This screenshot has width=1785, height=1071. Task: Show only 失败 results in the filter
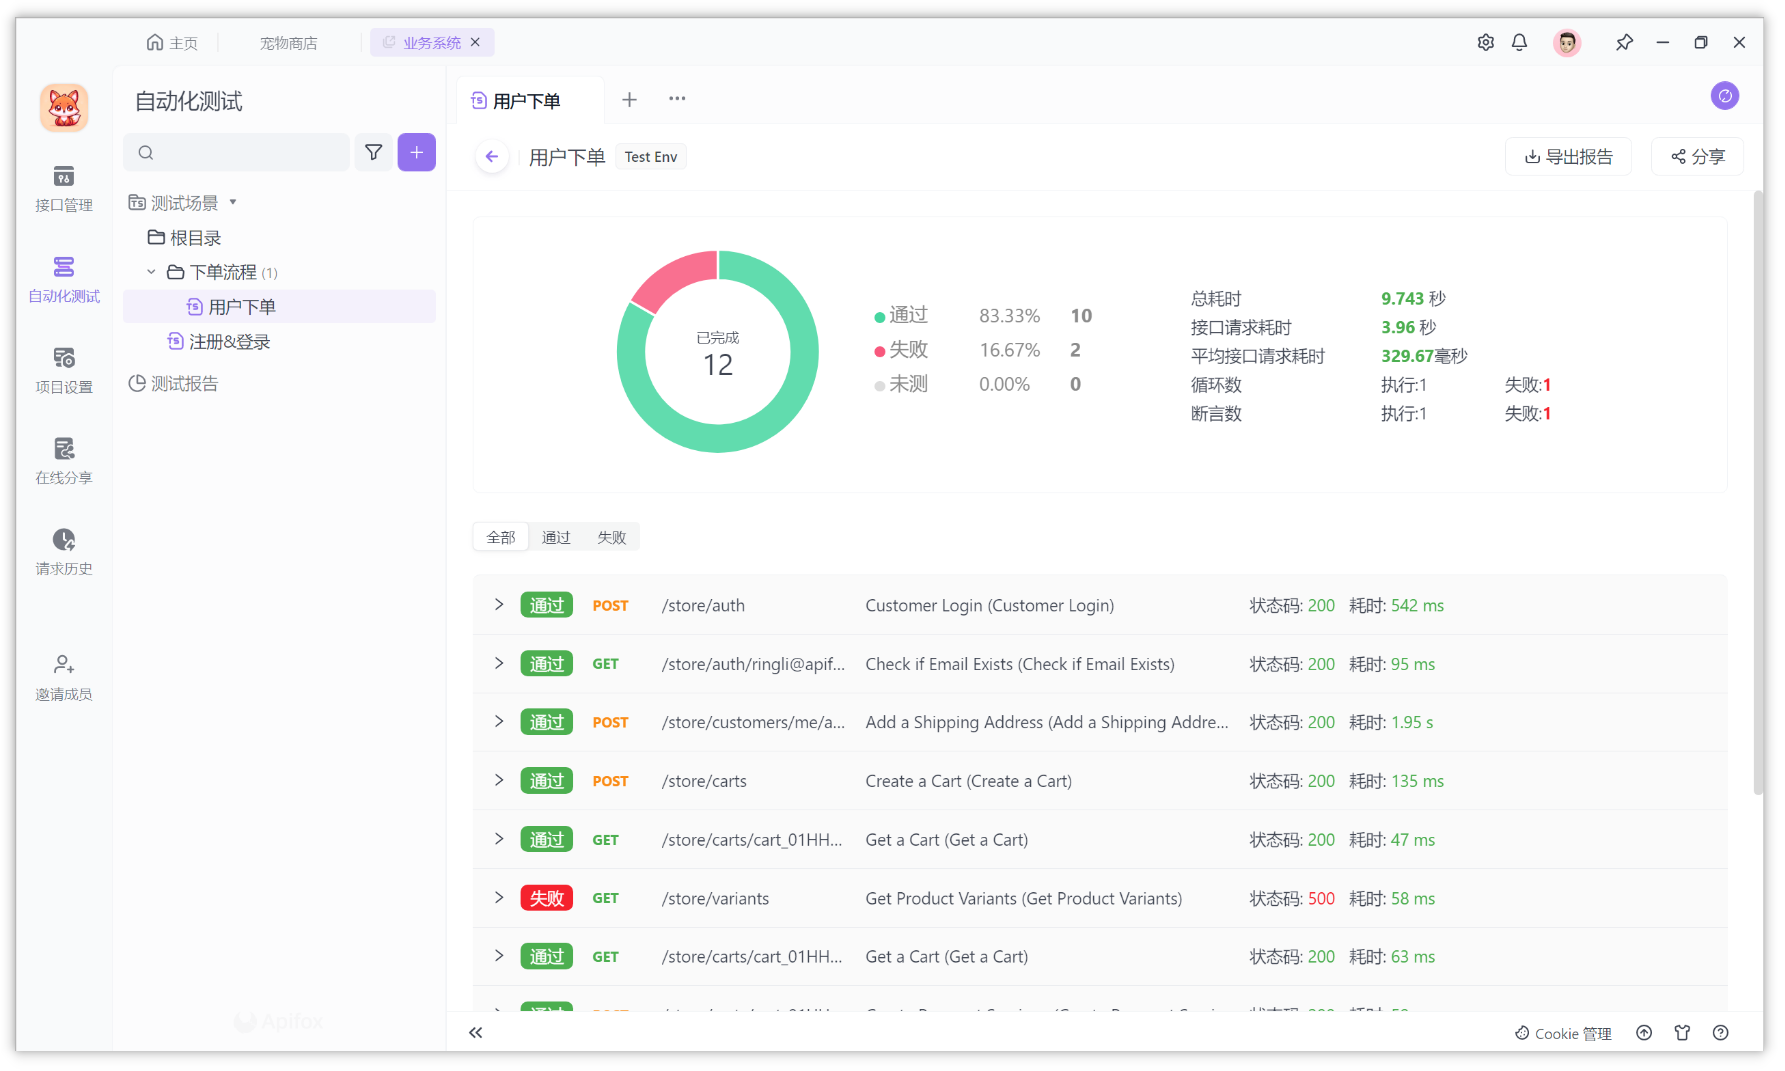(x=612, y=537)
